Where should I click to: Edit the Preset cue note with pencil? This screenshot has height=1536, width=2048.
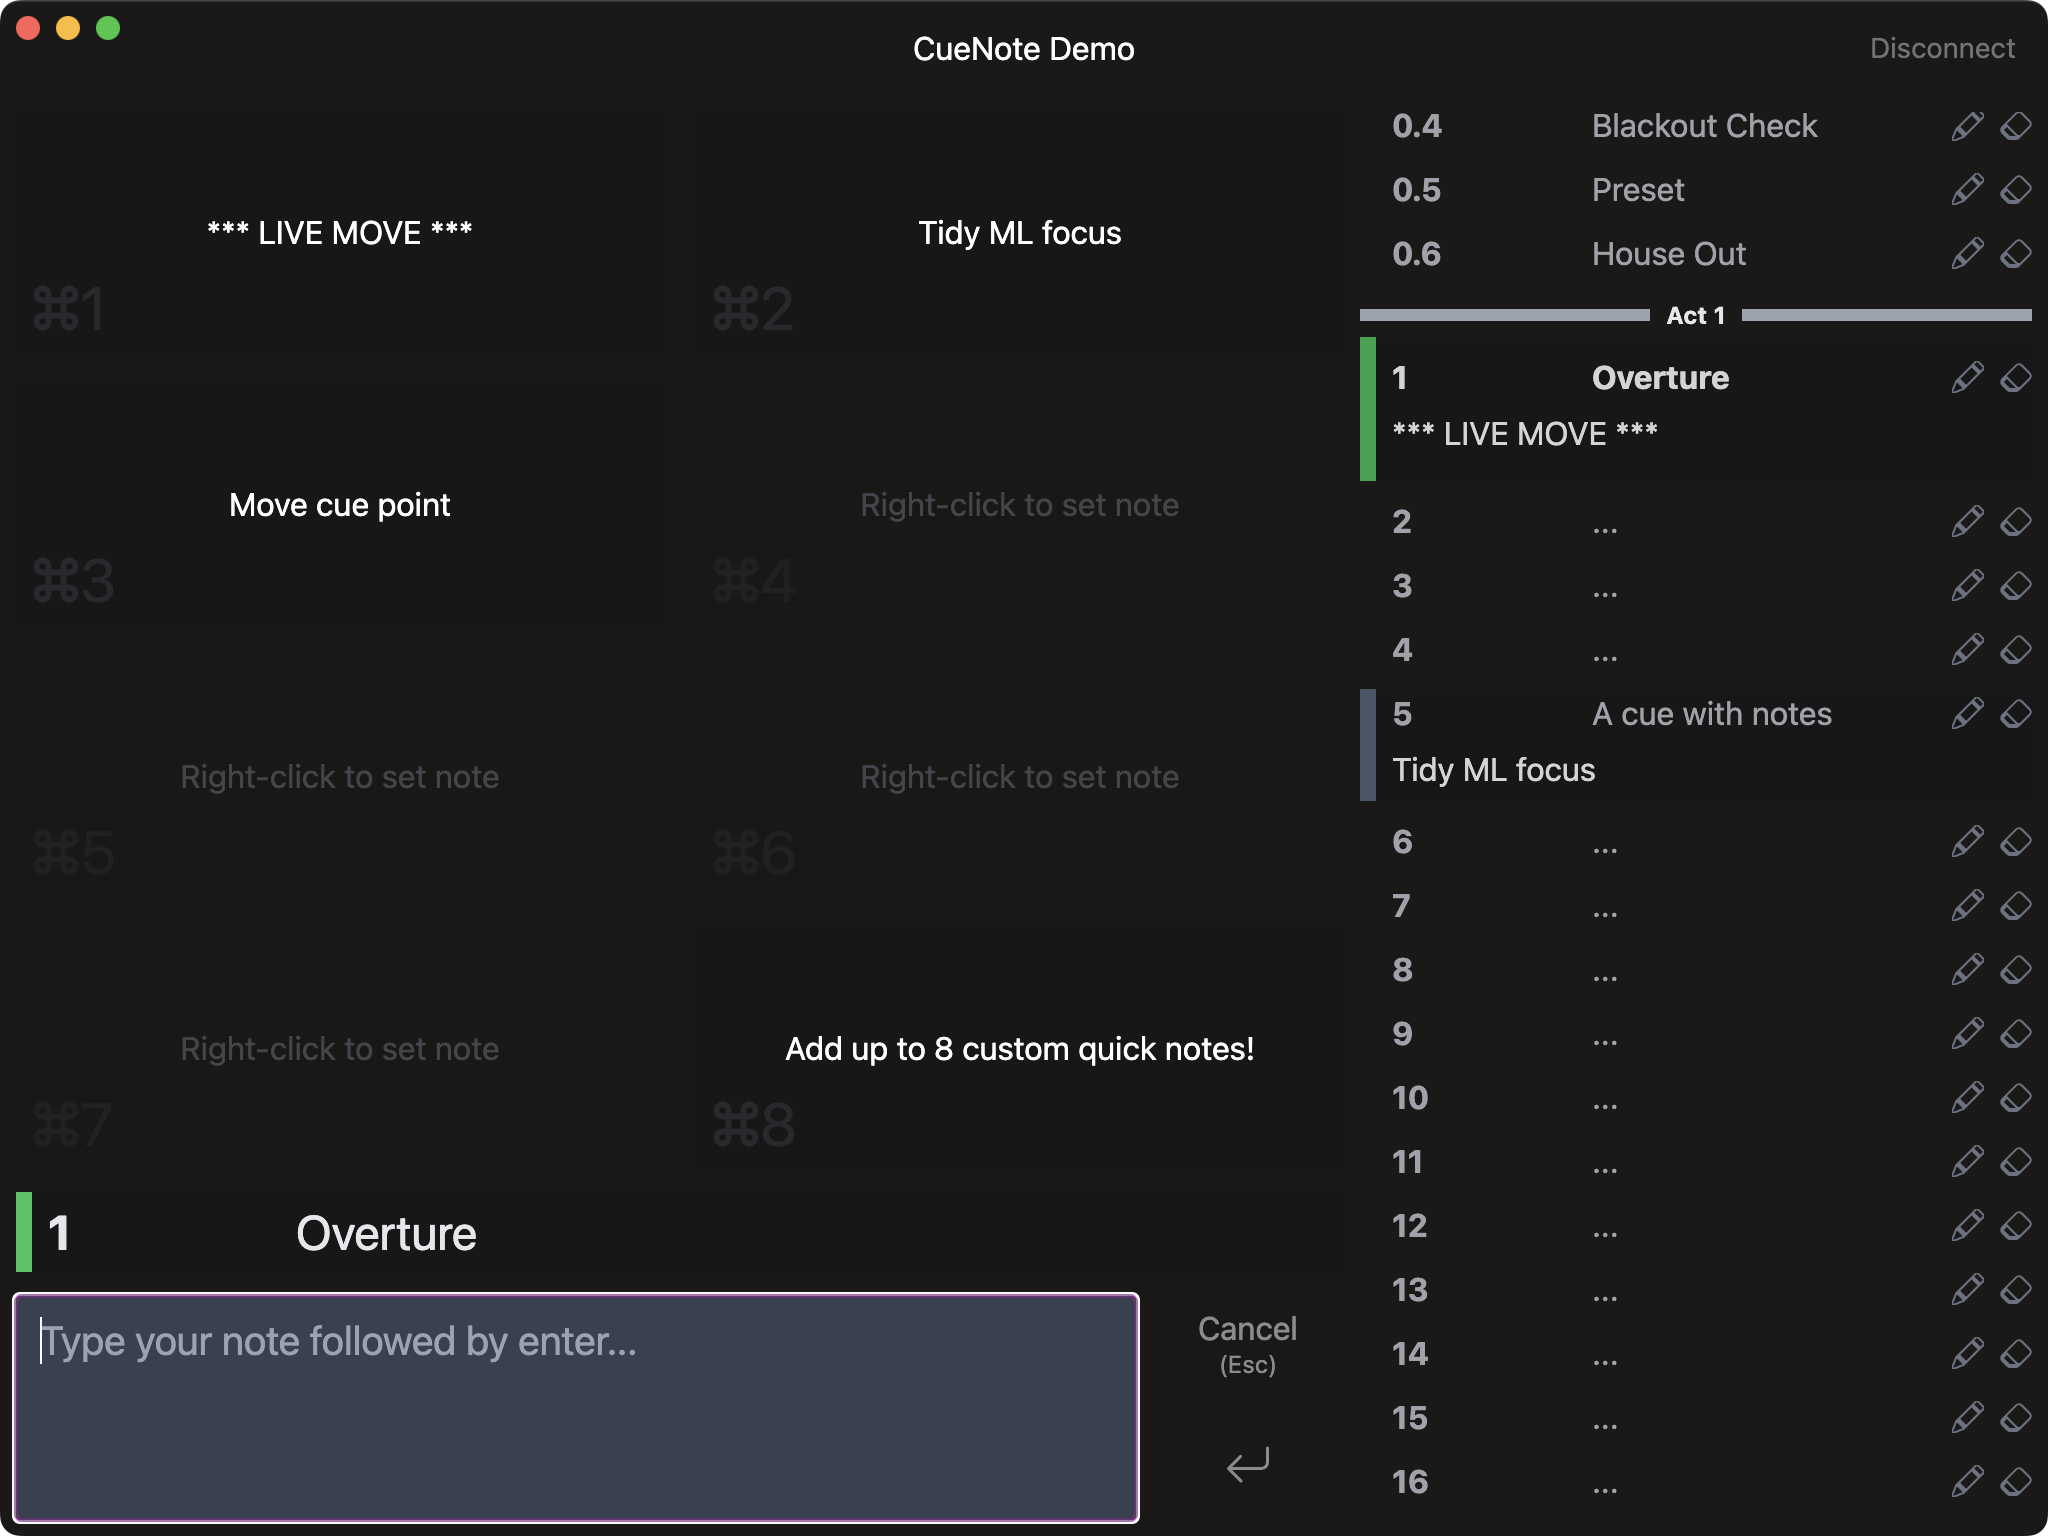(1967, 190)
